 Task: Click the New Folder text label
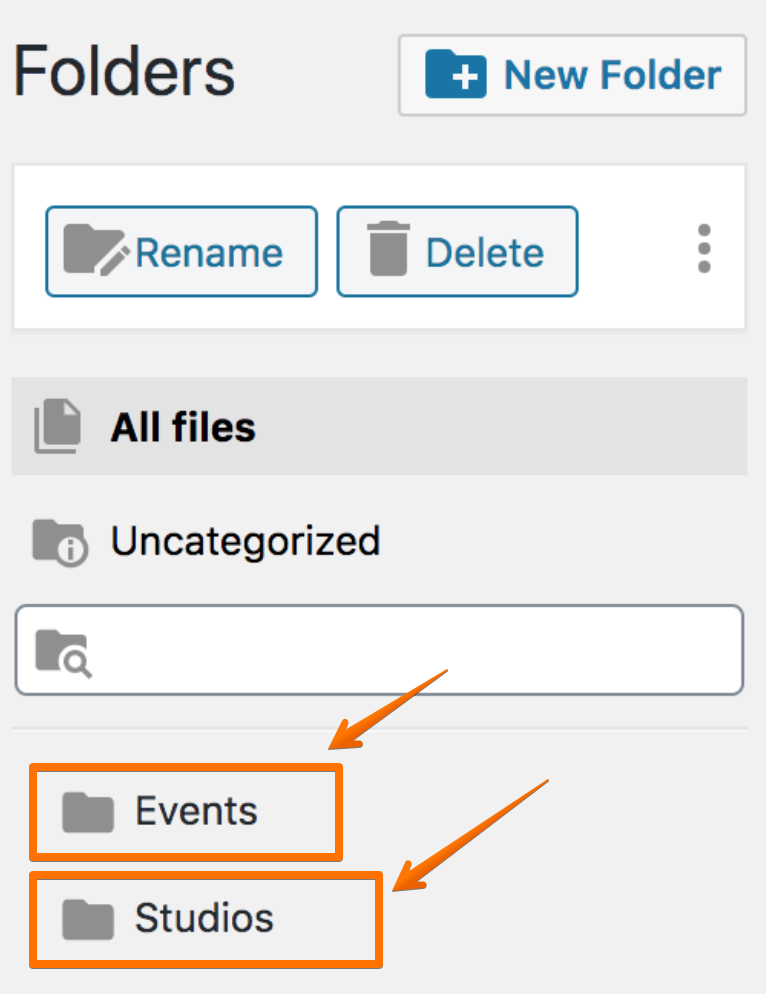click(613, 75)
